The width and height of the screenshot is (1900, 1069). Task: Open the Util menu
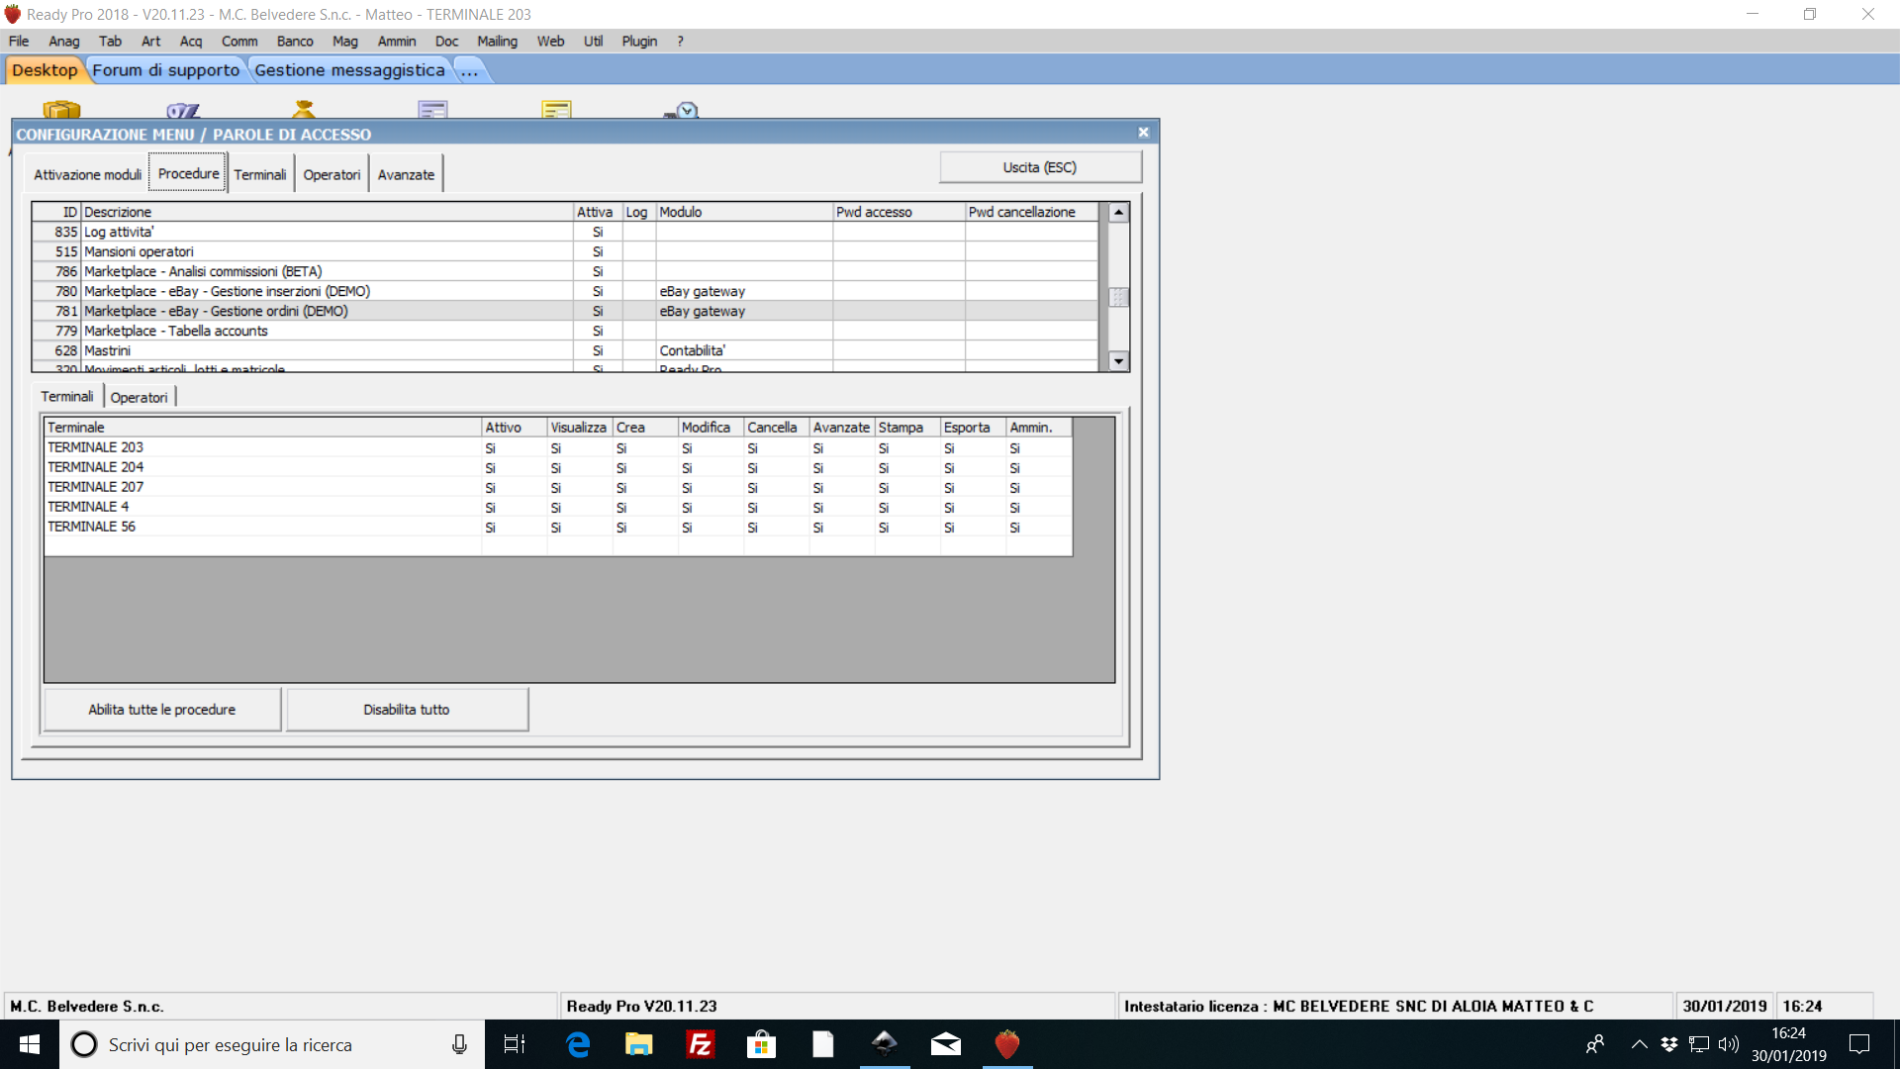click(x=593, y=41)
